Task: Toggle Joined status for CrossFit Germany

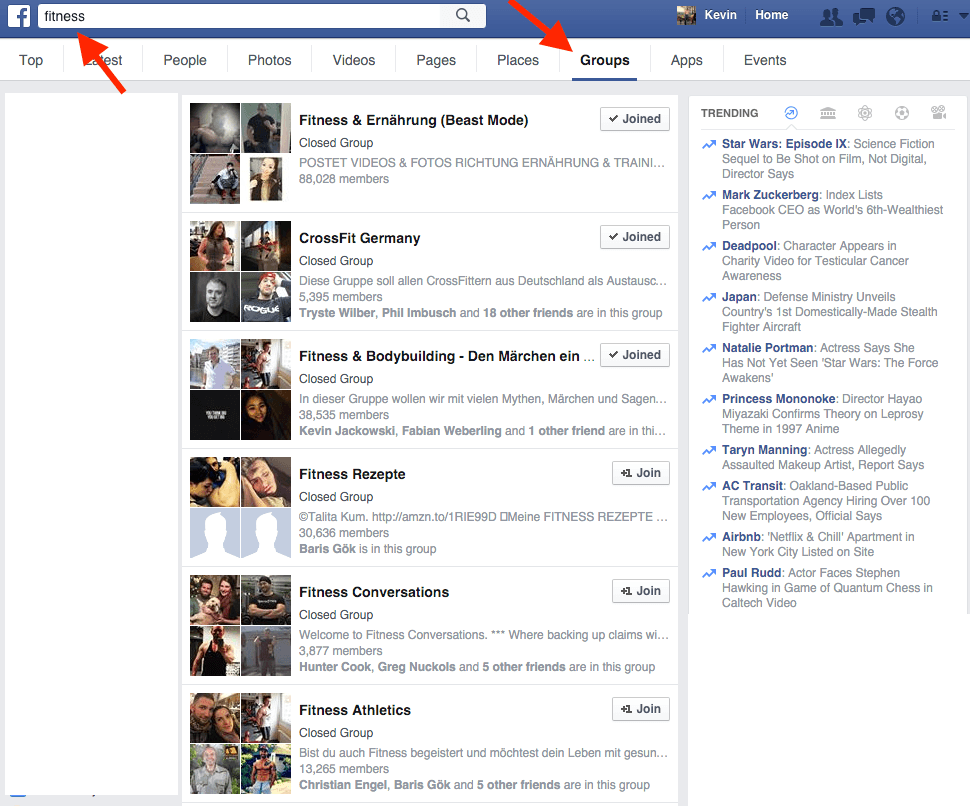Action: [635, 237]
